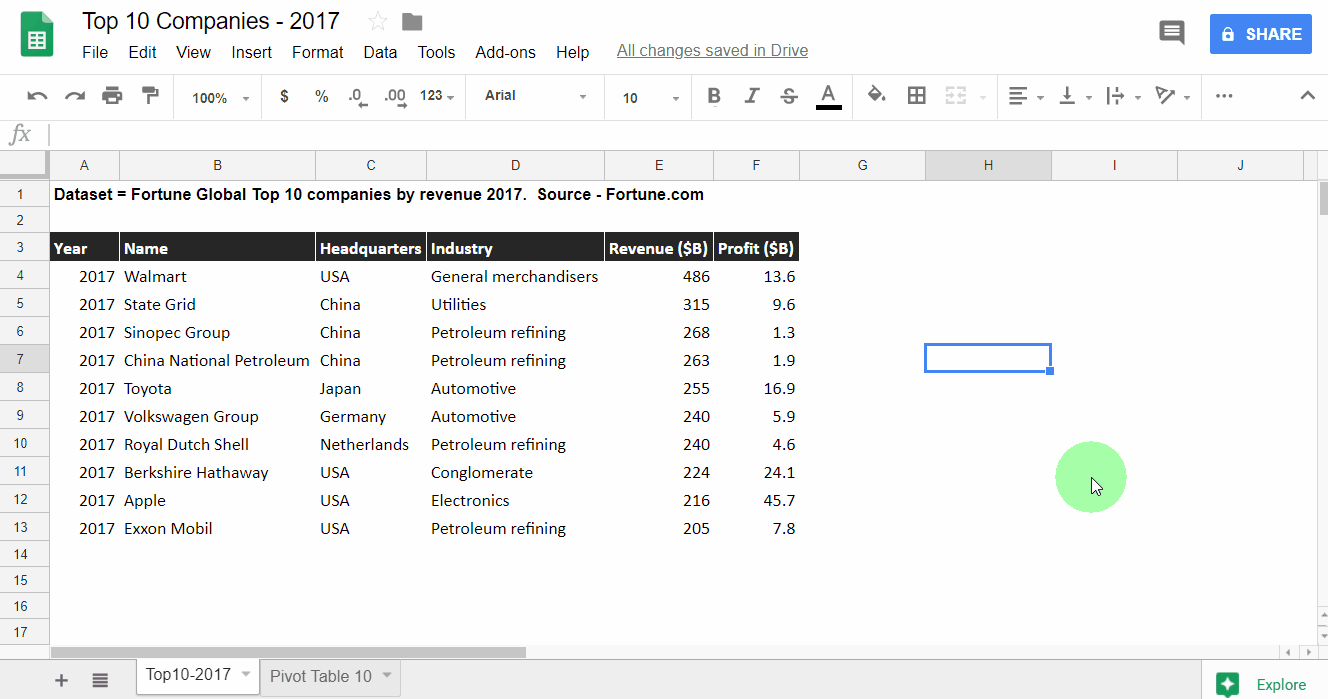Select the paint format roller icon
This screenshot has height=699, width=1328.
click(150, 96)
